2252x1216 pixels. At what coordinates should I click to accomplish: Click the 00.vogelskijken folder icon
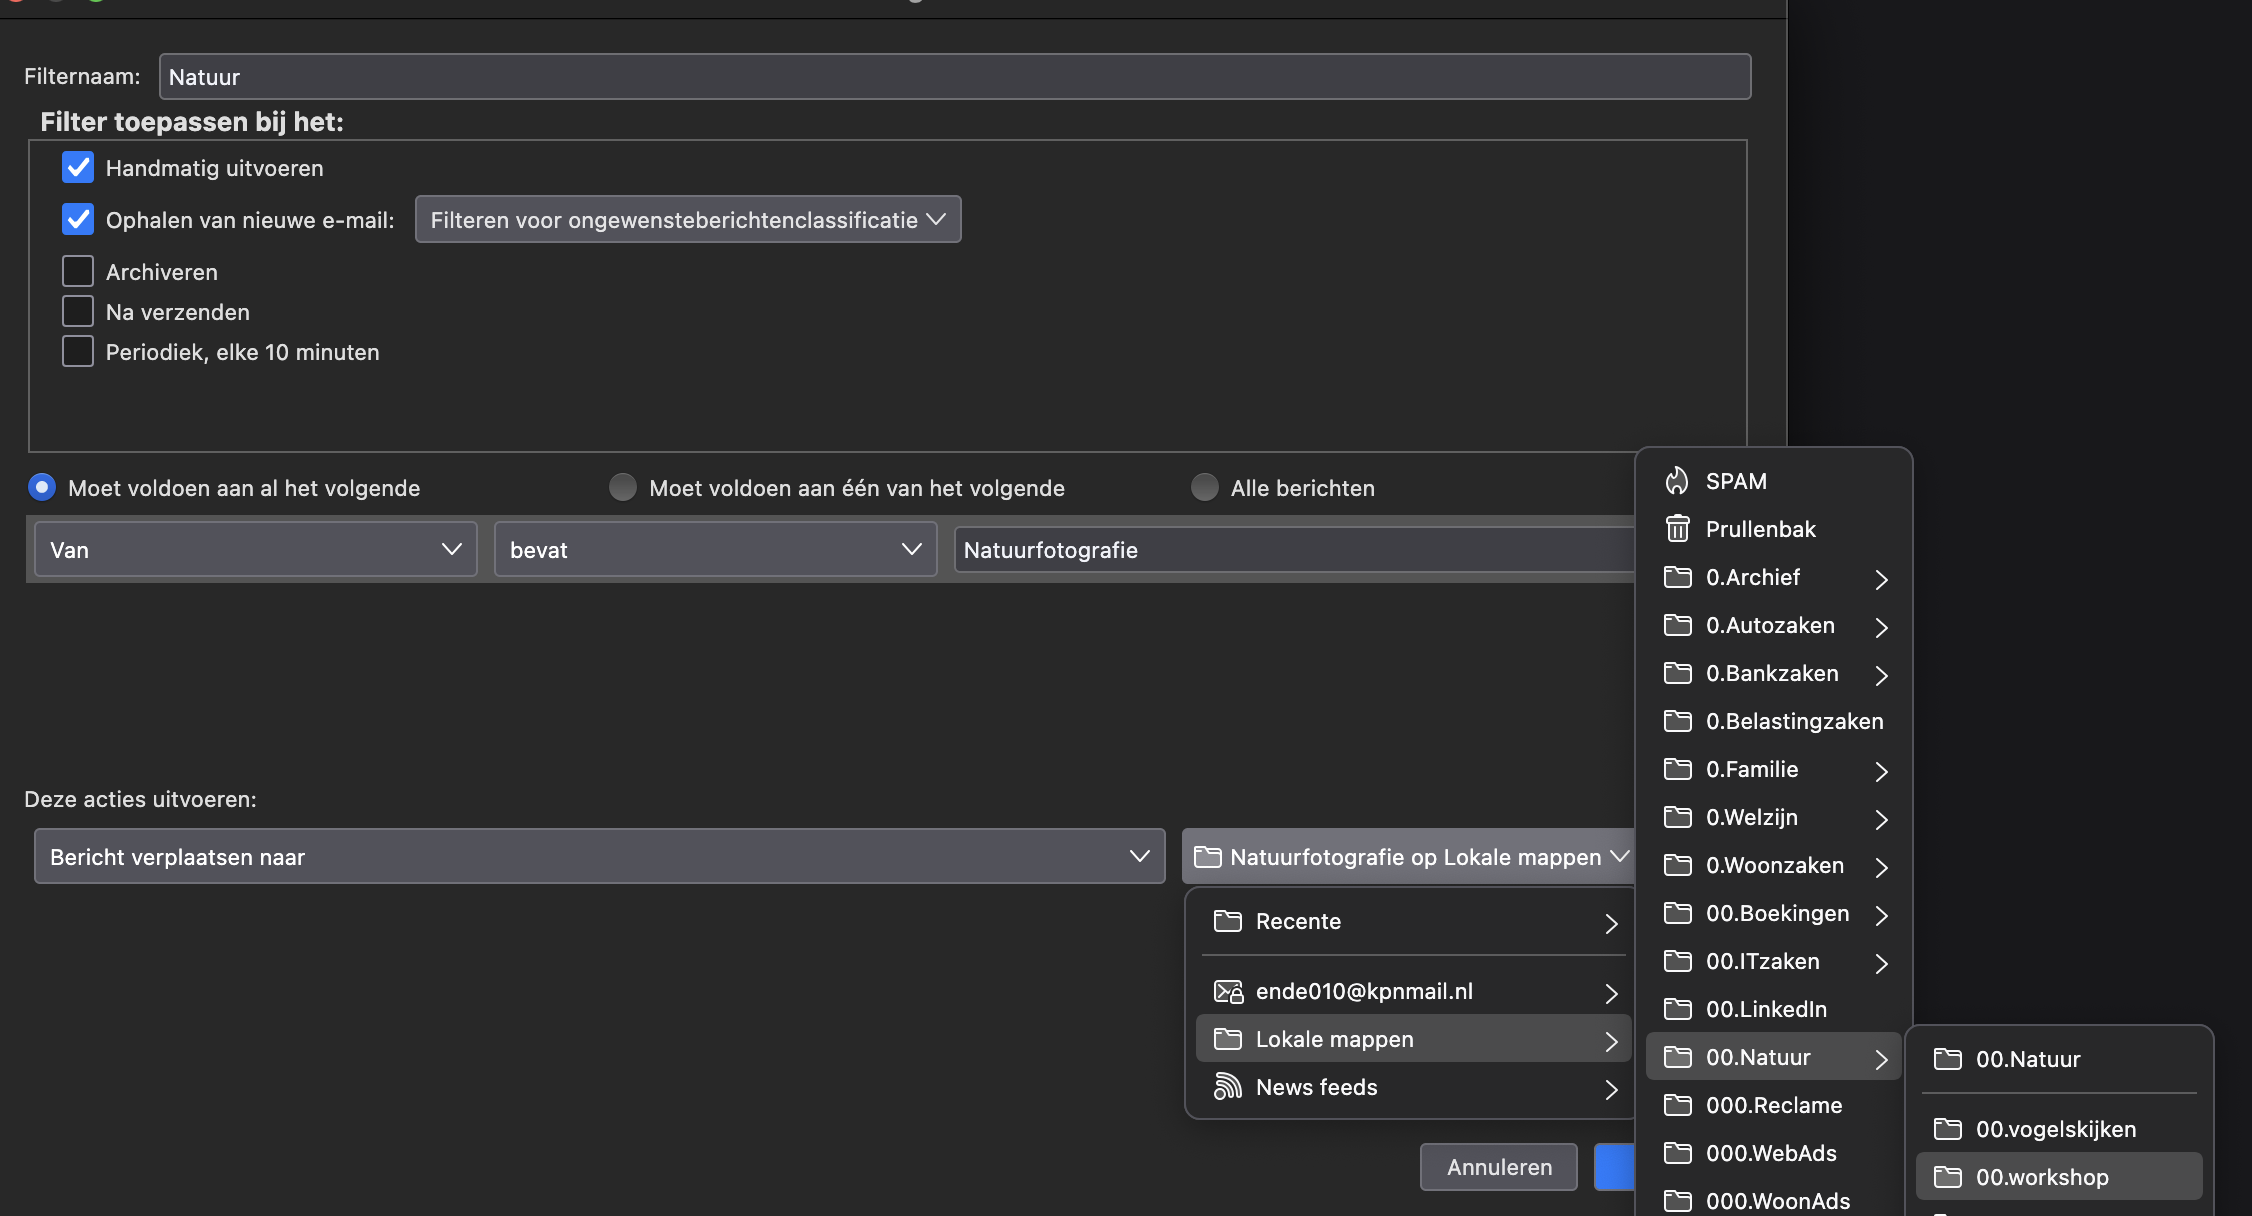coord(1947,1129)
